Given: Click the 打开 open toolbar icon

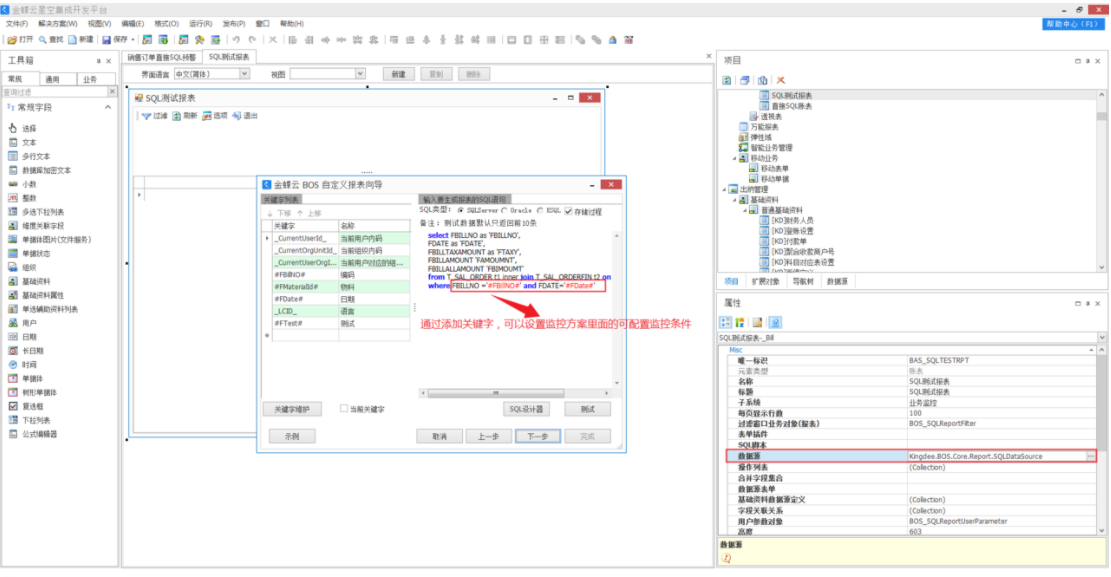Looking at the screenshot, I should tap(12, 40).
